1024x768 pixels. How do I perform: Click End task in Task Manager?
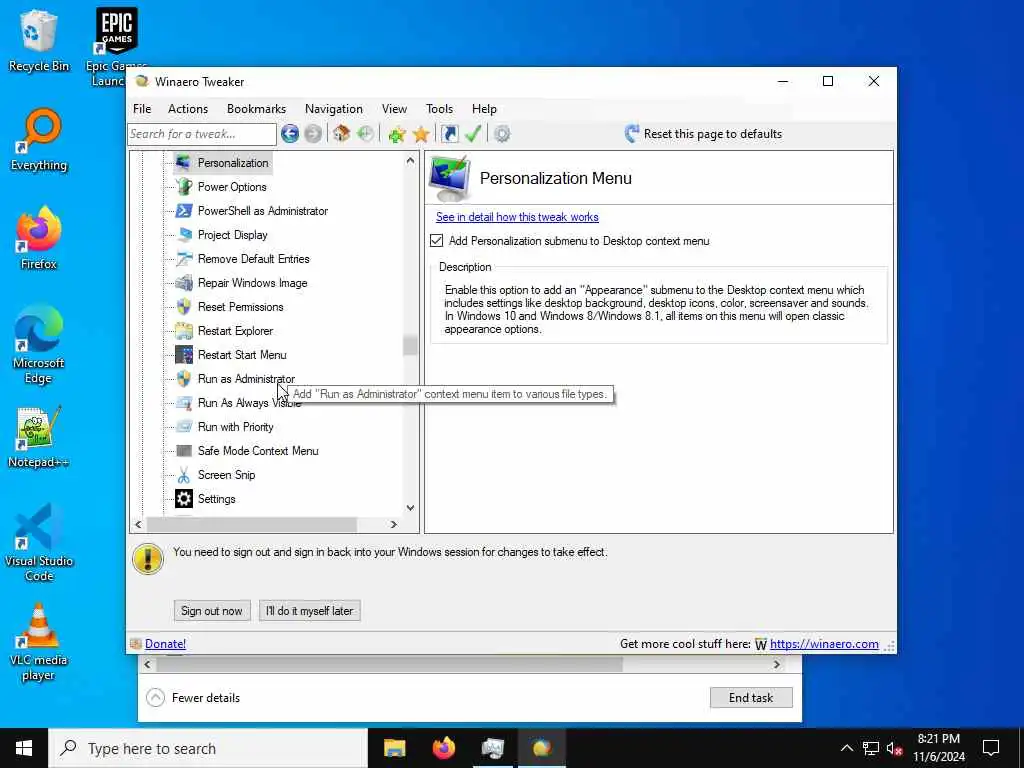coord(751,697)
